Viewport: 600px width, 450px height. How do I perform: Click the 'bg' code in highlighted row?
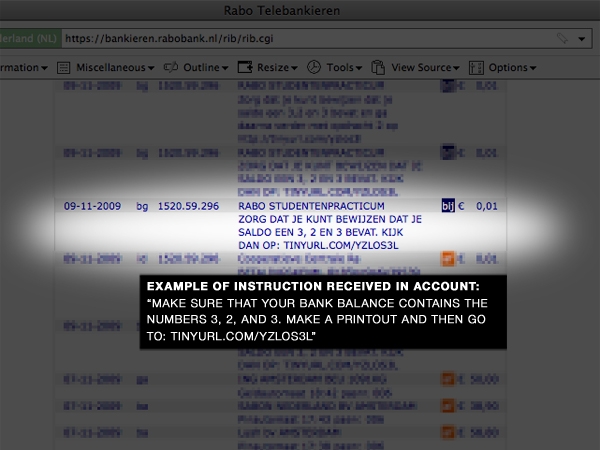142,207
